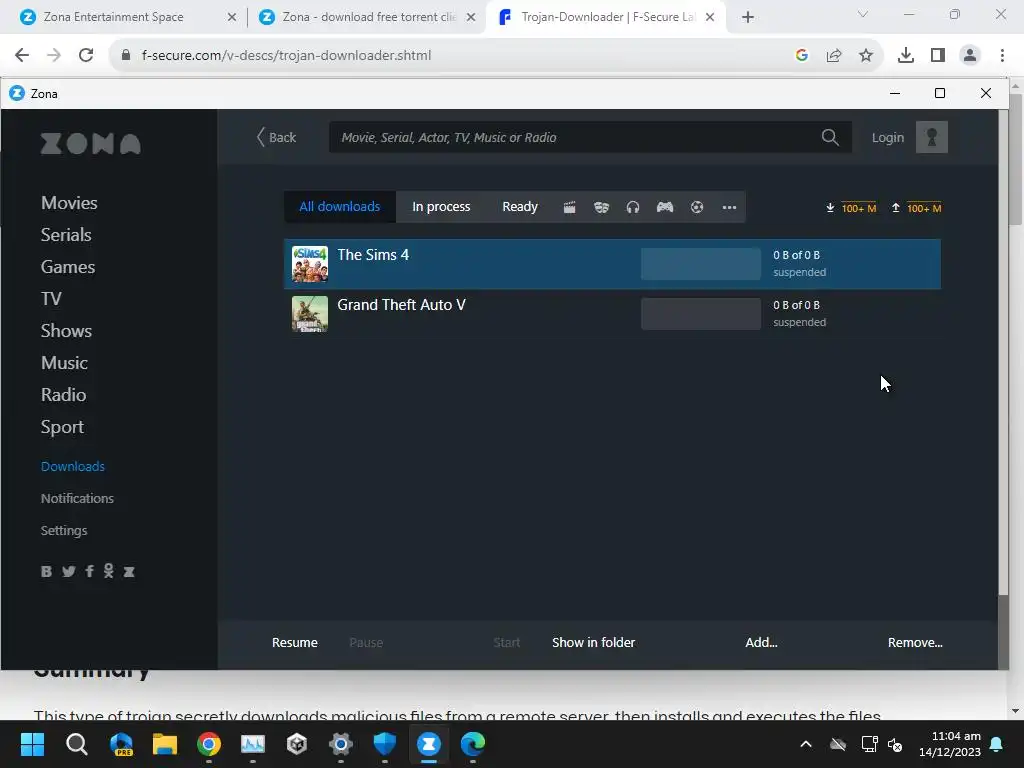Screen dimensions: 1024x768
Task: Open the Zona site icon in social row
Action: point(129,571)
